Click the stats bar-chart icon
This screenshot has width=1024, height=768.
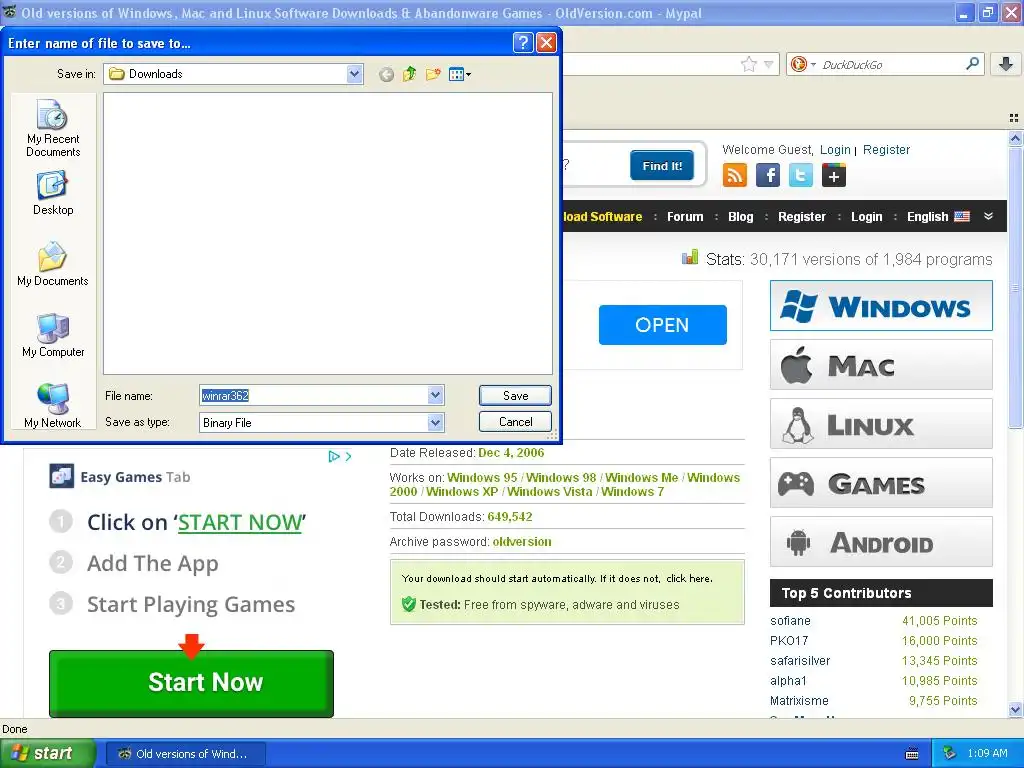click(x=690, y=258)
